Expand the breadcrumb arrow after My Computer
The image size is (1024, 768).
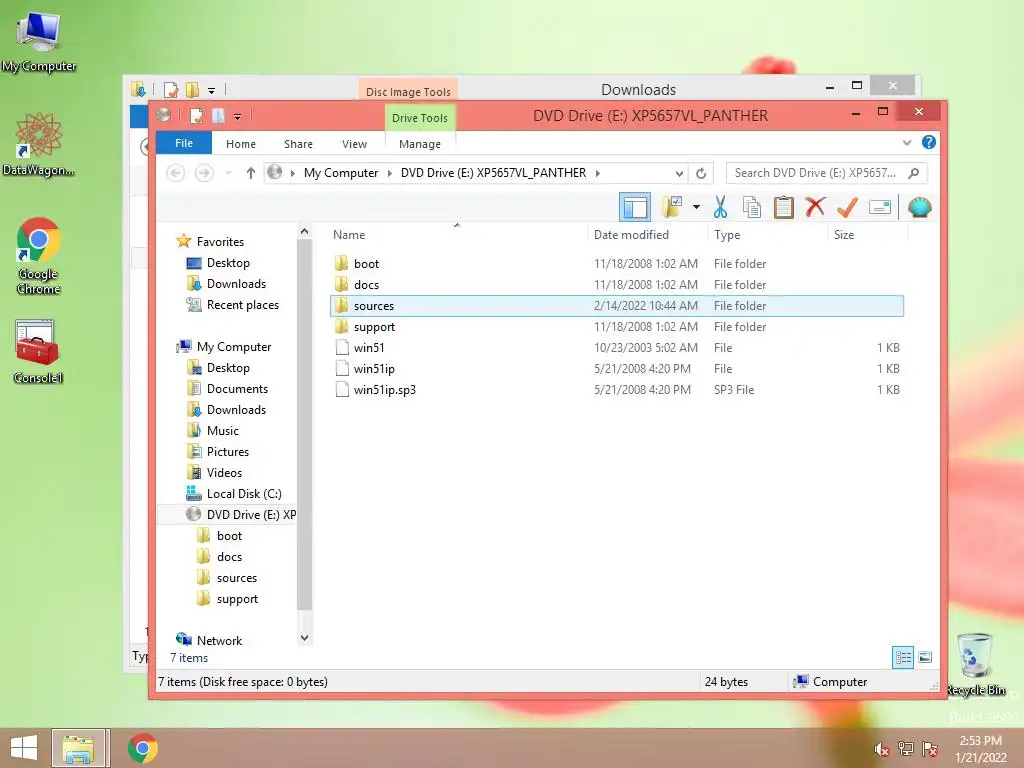point(390,173)
